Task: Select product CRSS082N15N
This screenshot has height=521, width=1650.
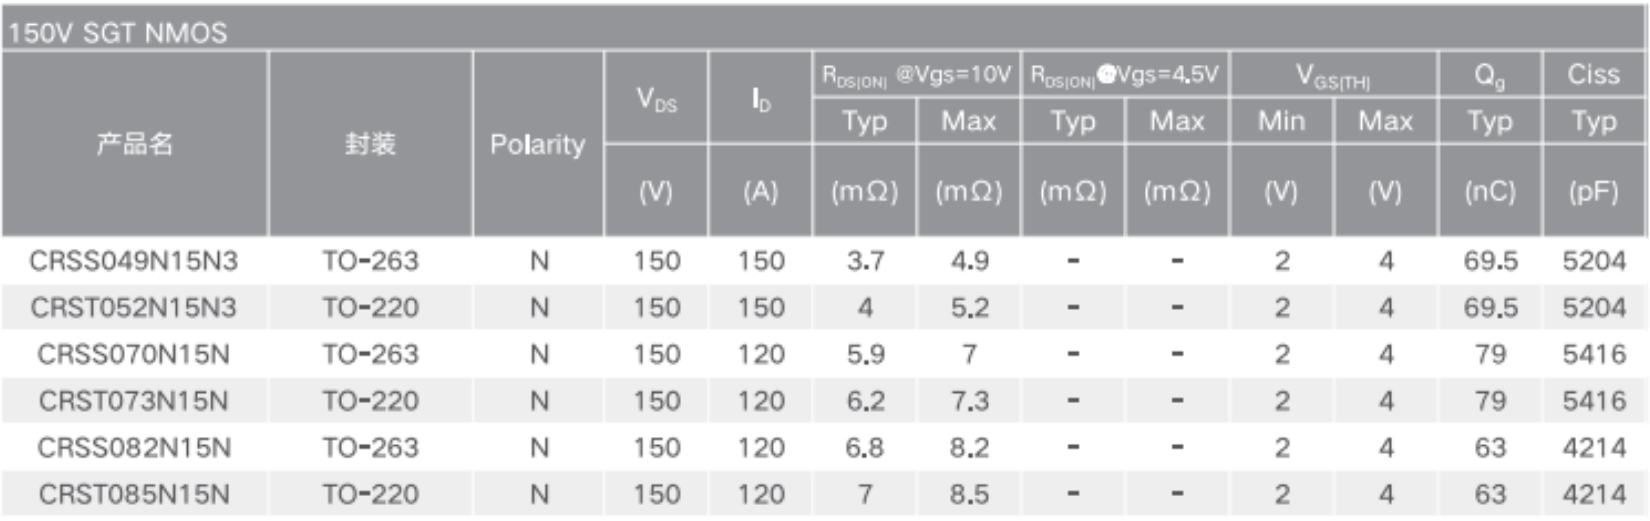Action: [x=134, y=447]
